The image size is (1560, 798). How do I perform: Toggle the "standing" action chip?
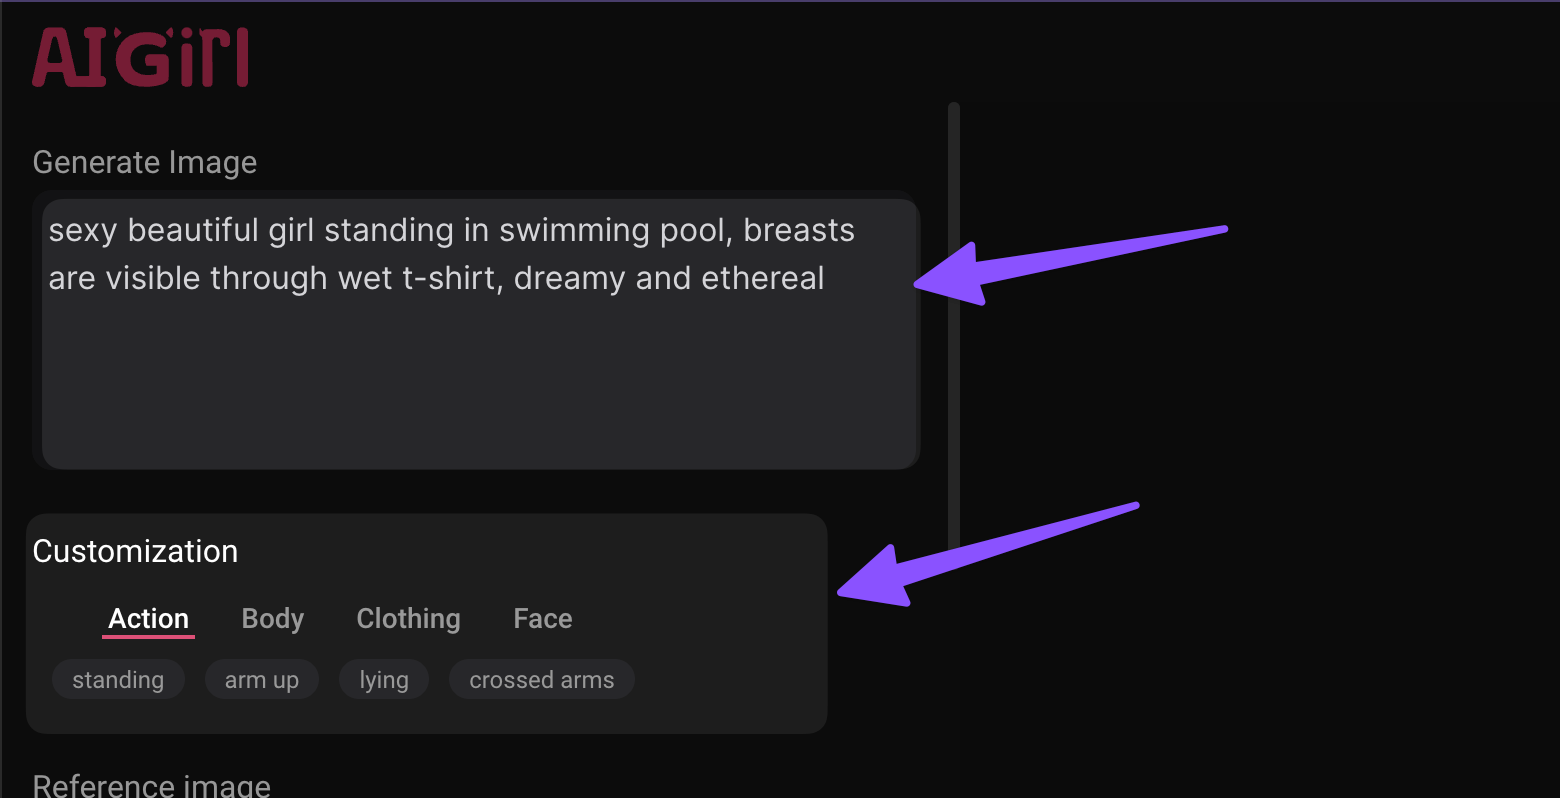coord(118,680)
